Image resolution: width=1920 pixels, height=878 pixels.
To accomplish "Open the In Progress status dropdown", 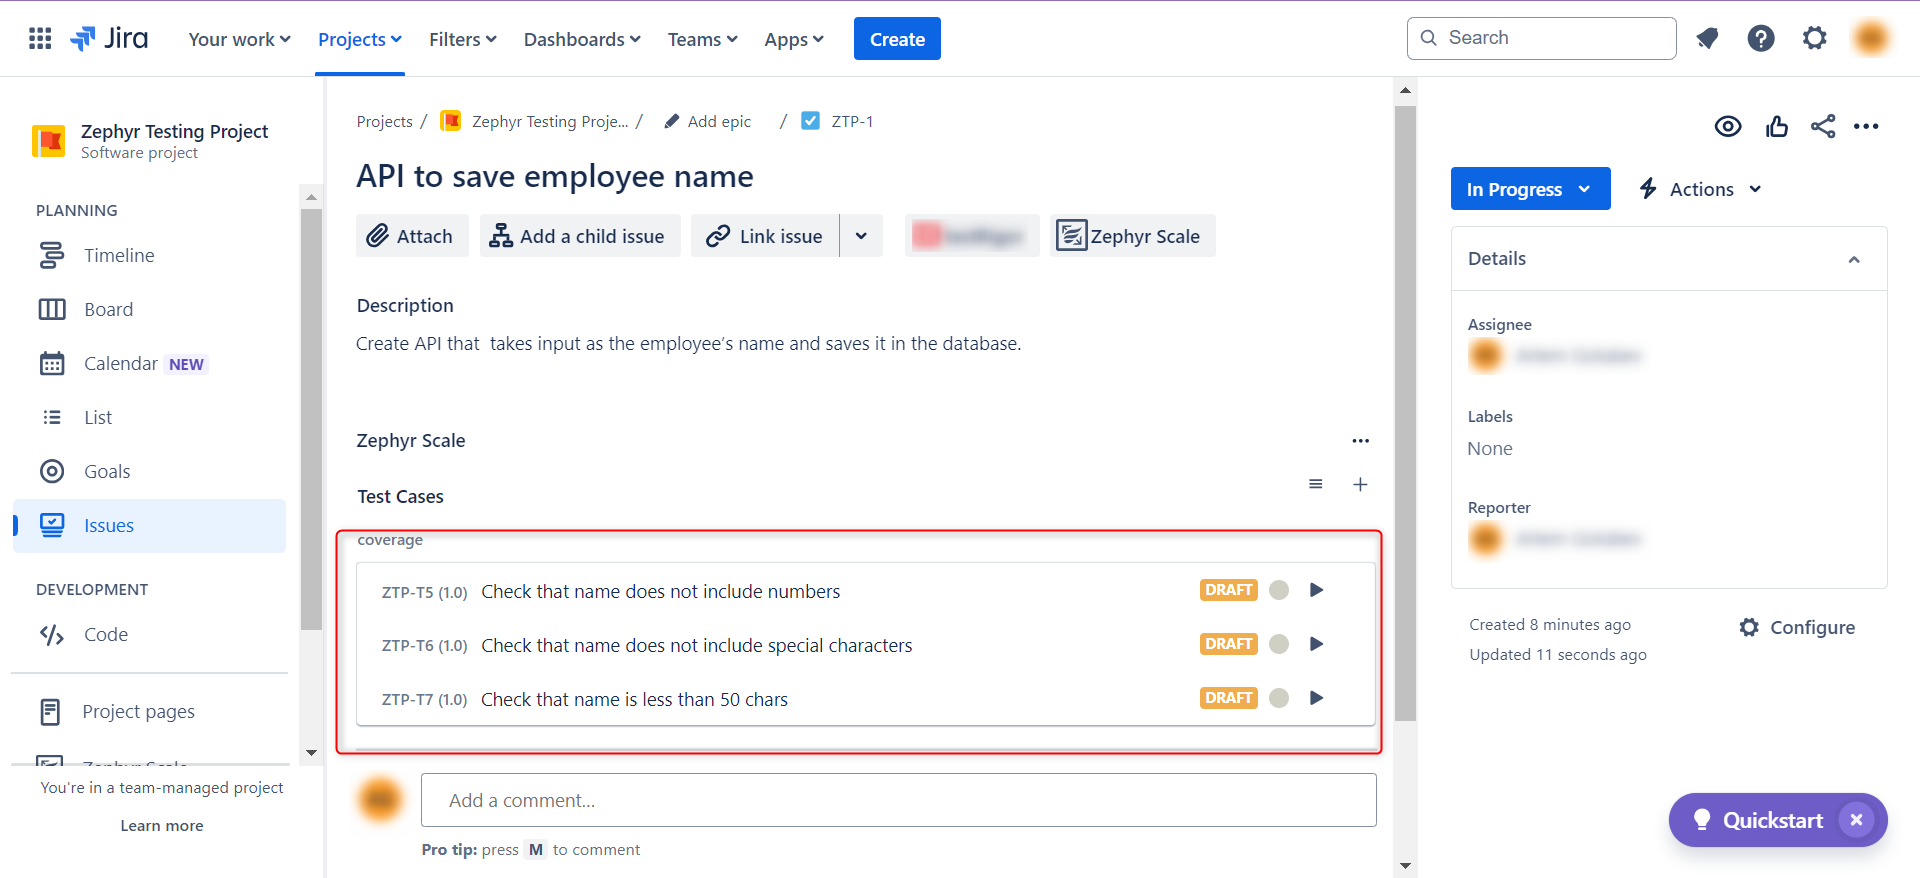I will click(x=1529, y=189).
